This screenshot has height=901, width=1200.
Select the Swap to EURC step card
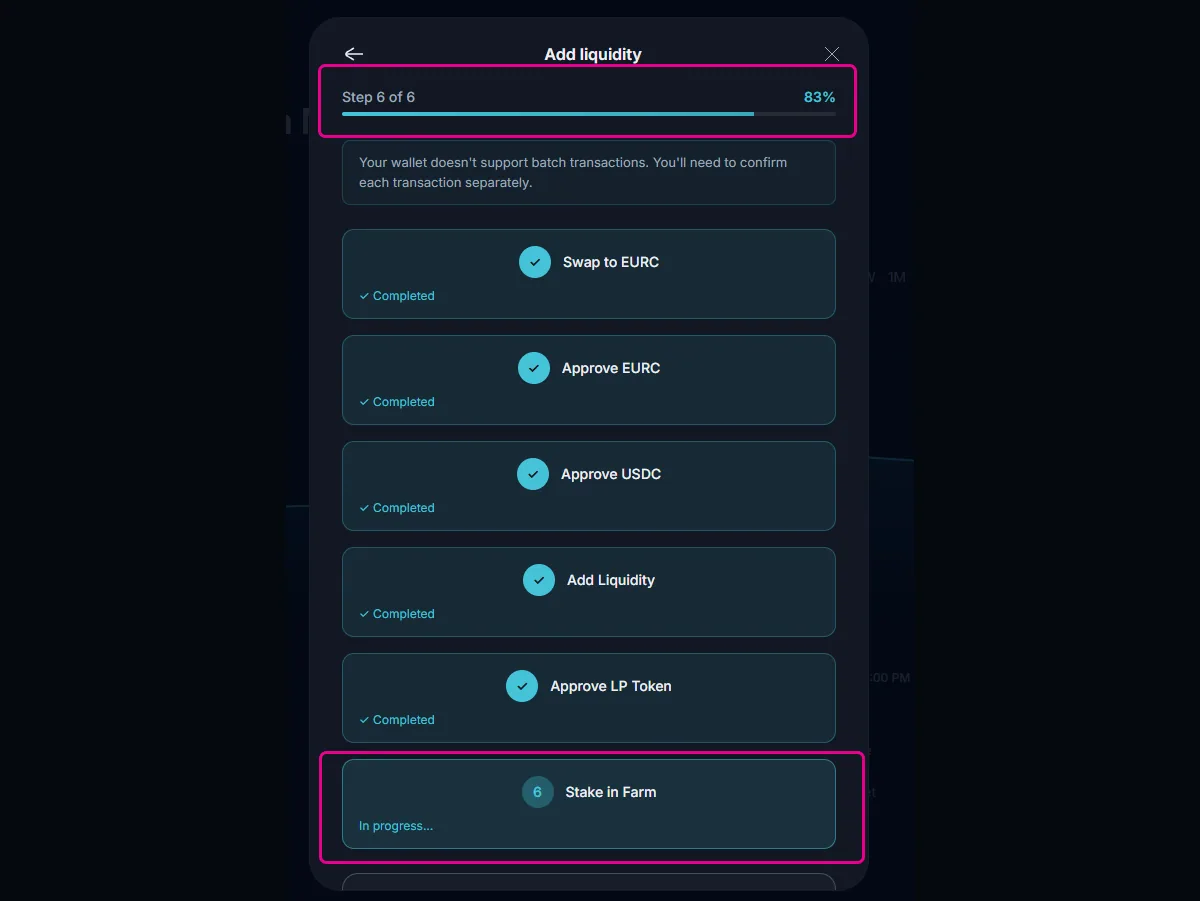click(589, 274)
